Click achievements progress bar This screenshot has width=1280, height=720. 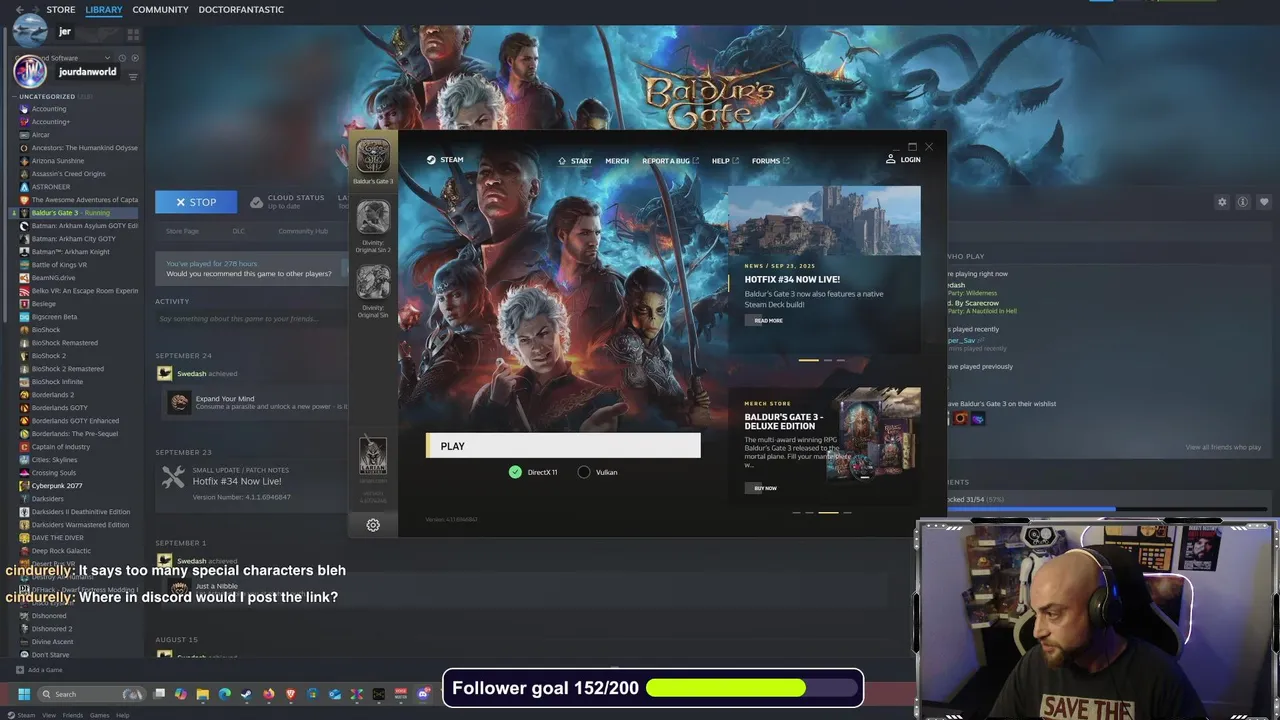click(1108, 509)
